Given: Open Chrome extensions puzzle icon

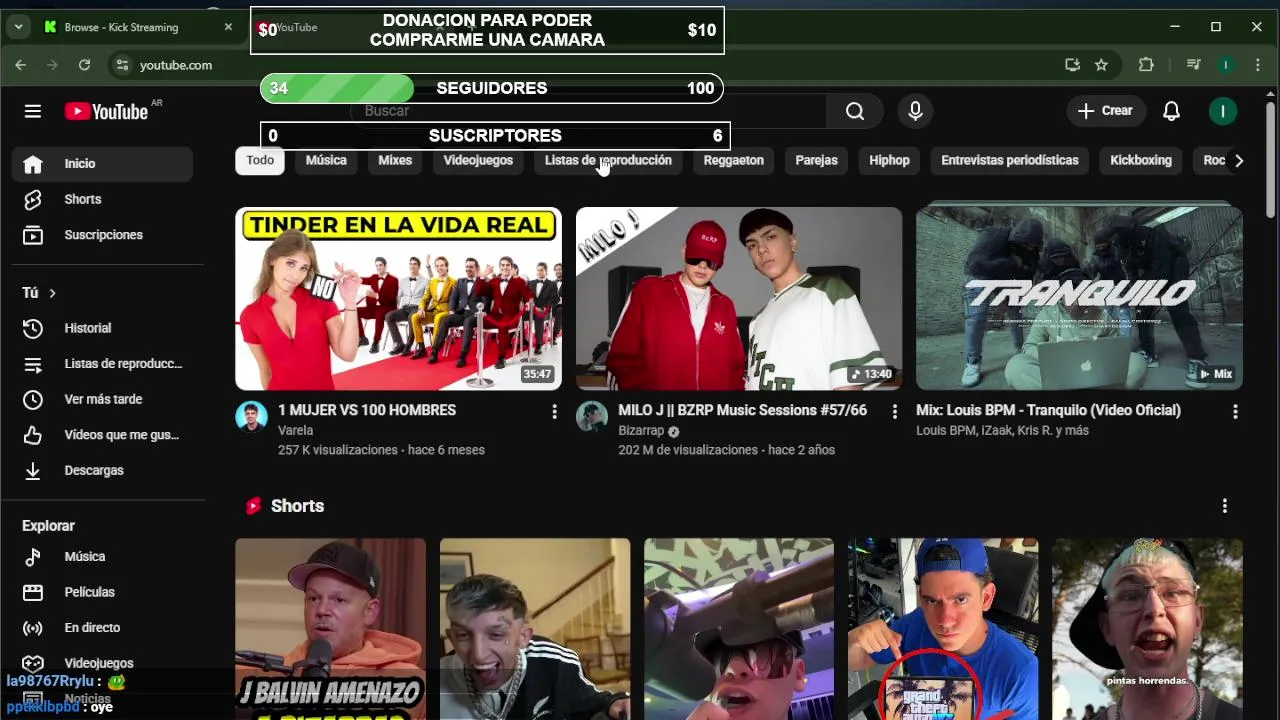Looking at the screenshot, I should tap(1146, 65).
